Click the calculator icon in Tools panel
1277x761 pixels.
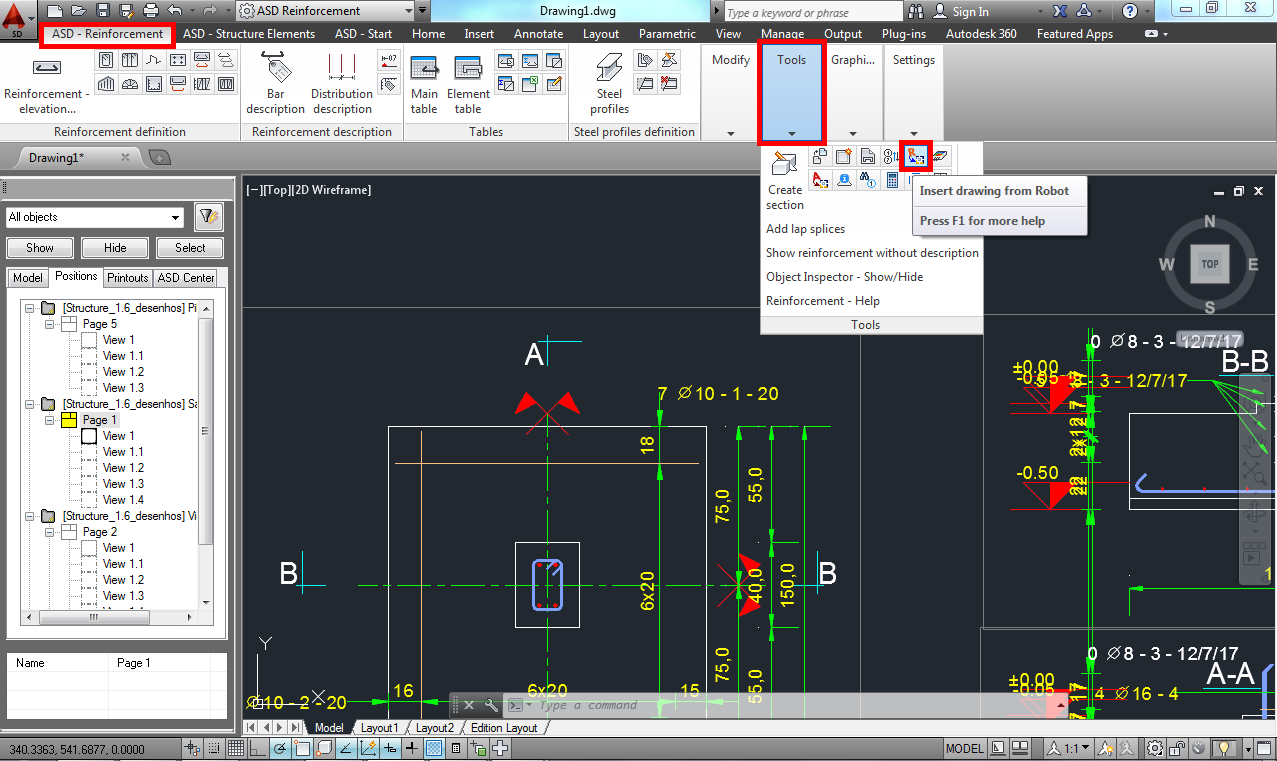click(893, 180)
